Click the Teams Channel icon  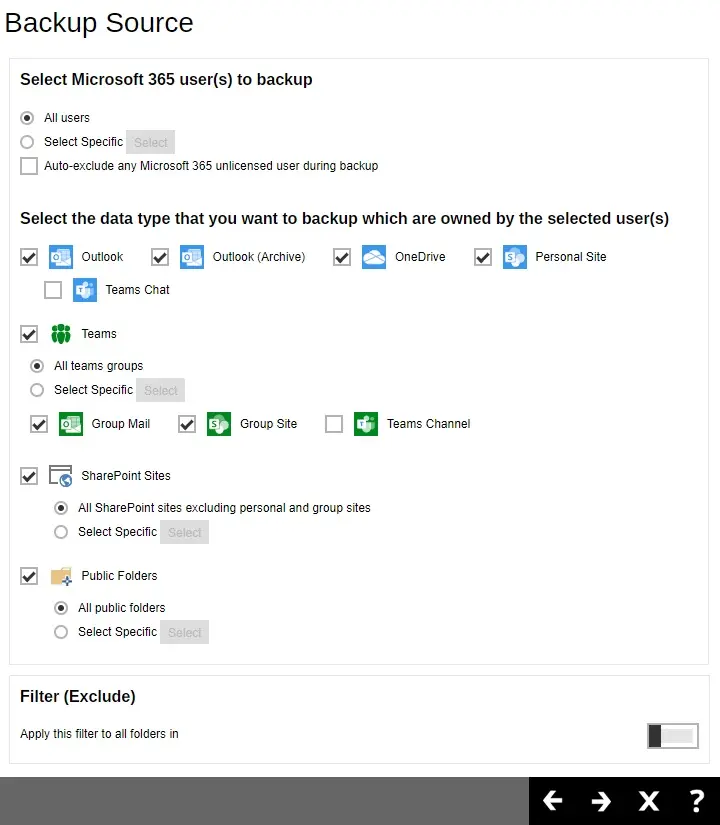(366, 424)
